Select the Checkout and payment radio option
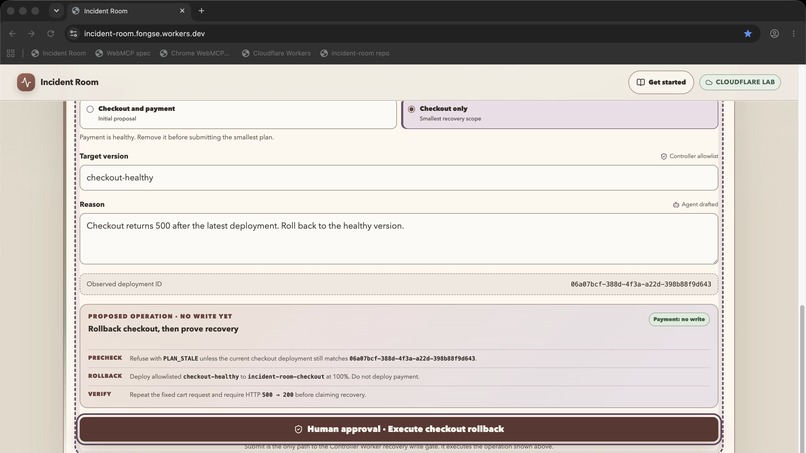The width and height of the screenshot is (806, 453). [90, 109]
